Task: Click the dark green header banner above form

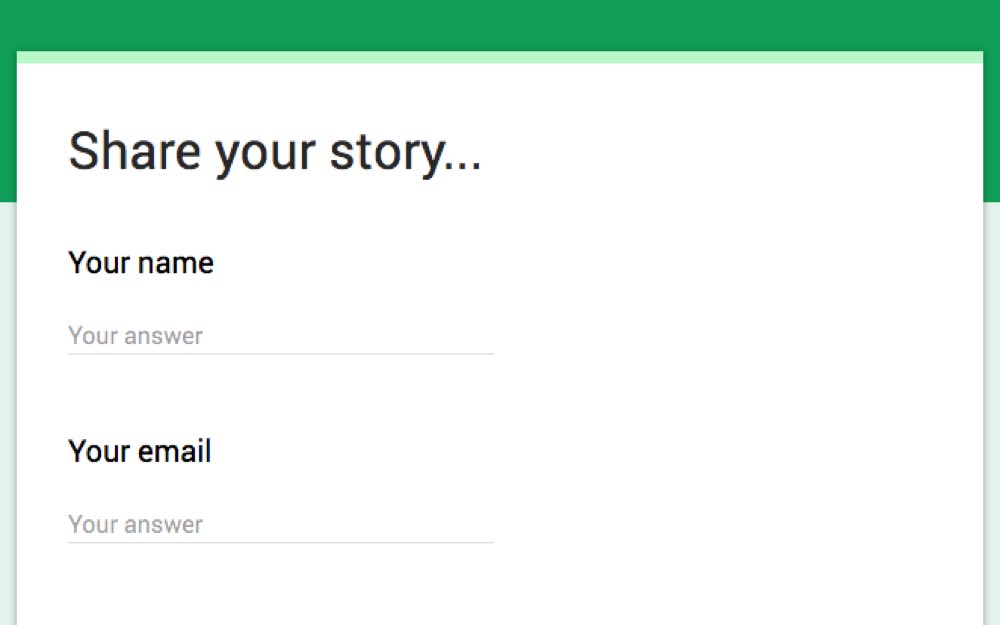Action: coord(500,24)
